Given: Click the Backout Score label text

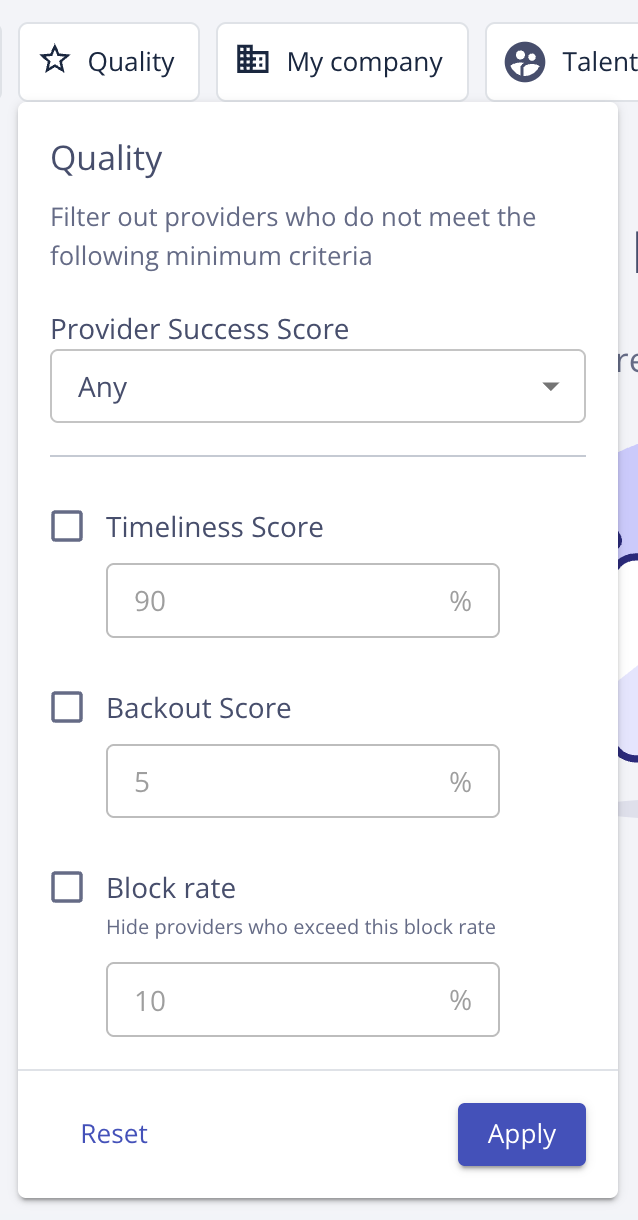Looking at the screenshot, I should (199, 708).
